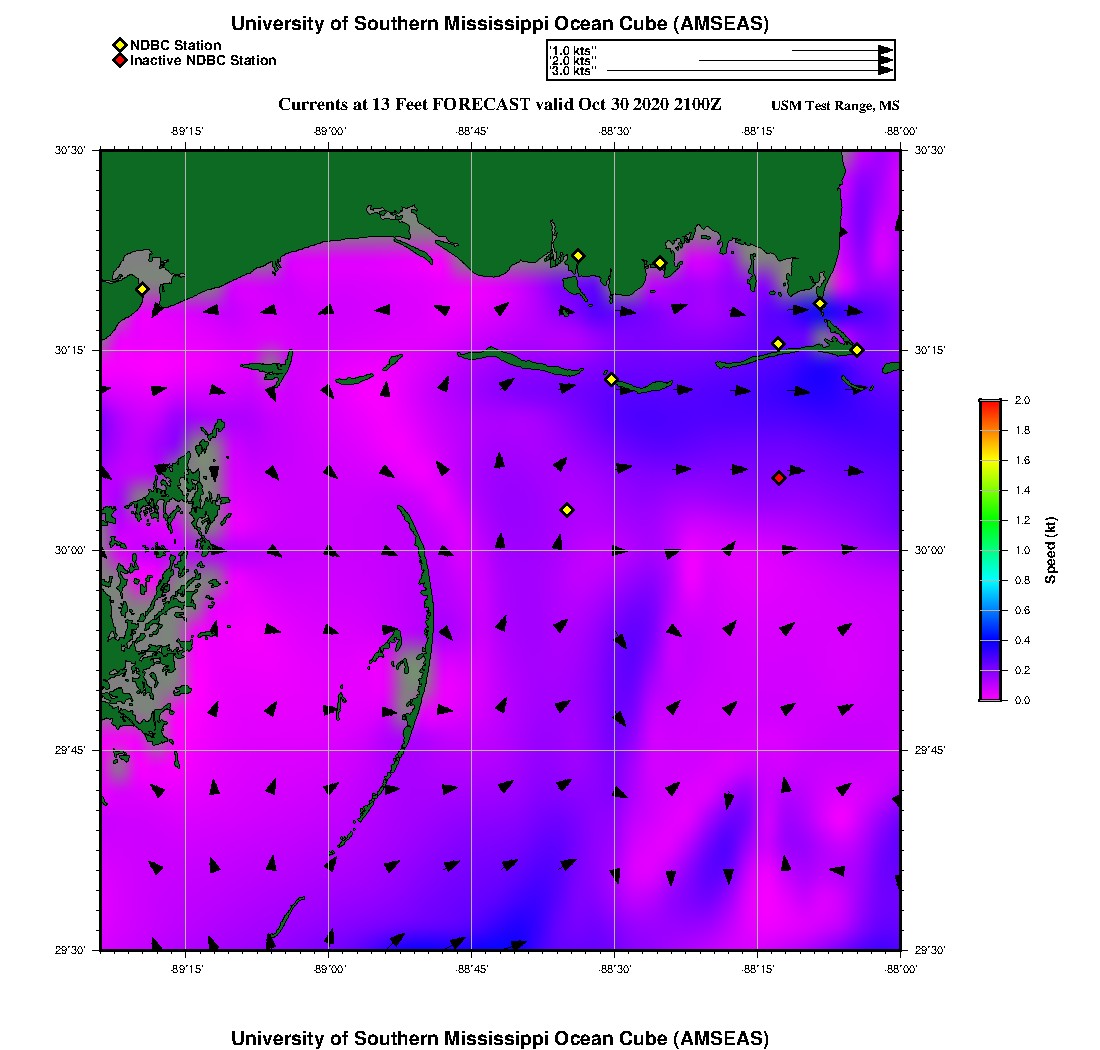Click the bottom AMSEAS Ocean Cube footer title
Screen dimensions: 1100x1050
[x=500, y=1038]
